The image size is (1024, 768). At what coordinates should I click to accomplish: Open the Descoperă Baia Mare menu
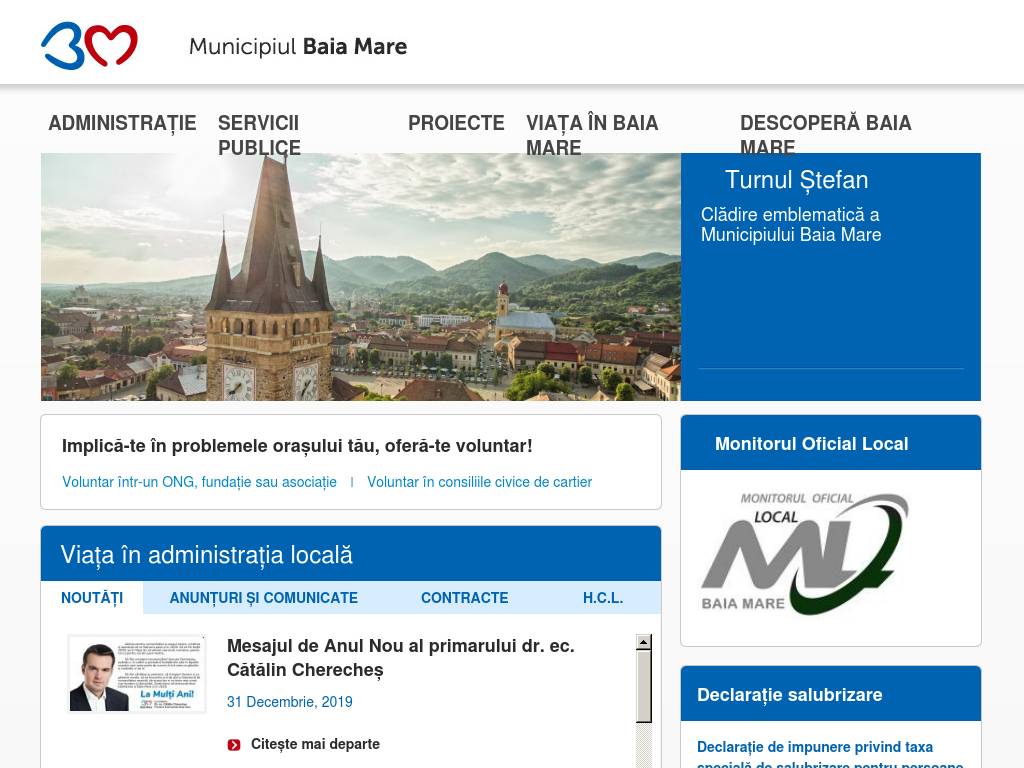click(x=825, y=135)
